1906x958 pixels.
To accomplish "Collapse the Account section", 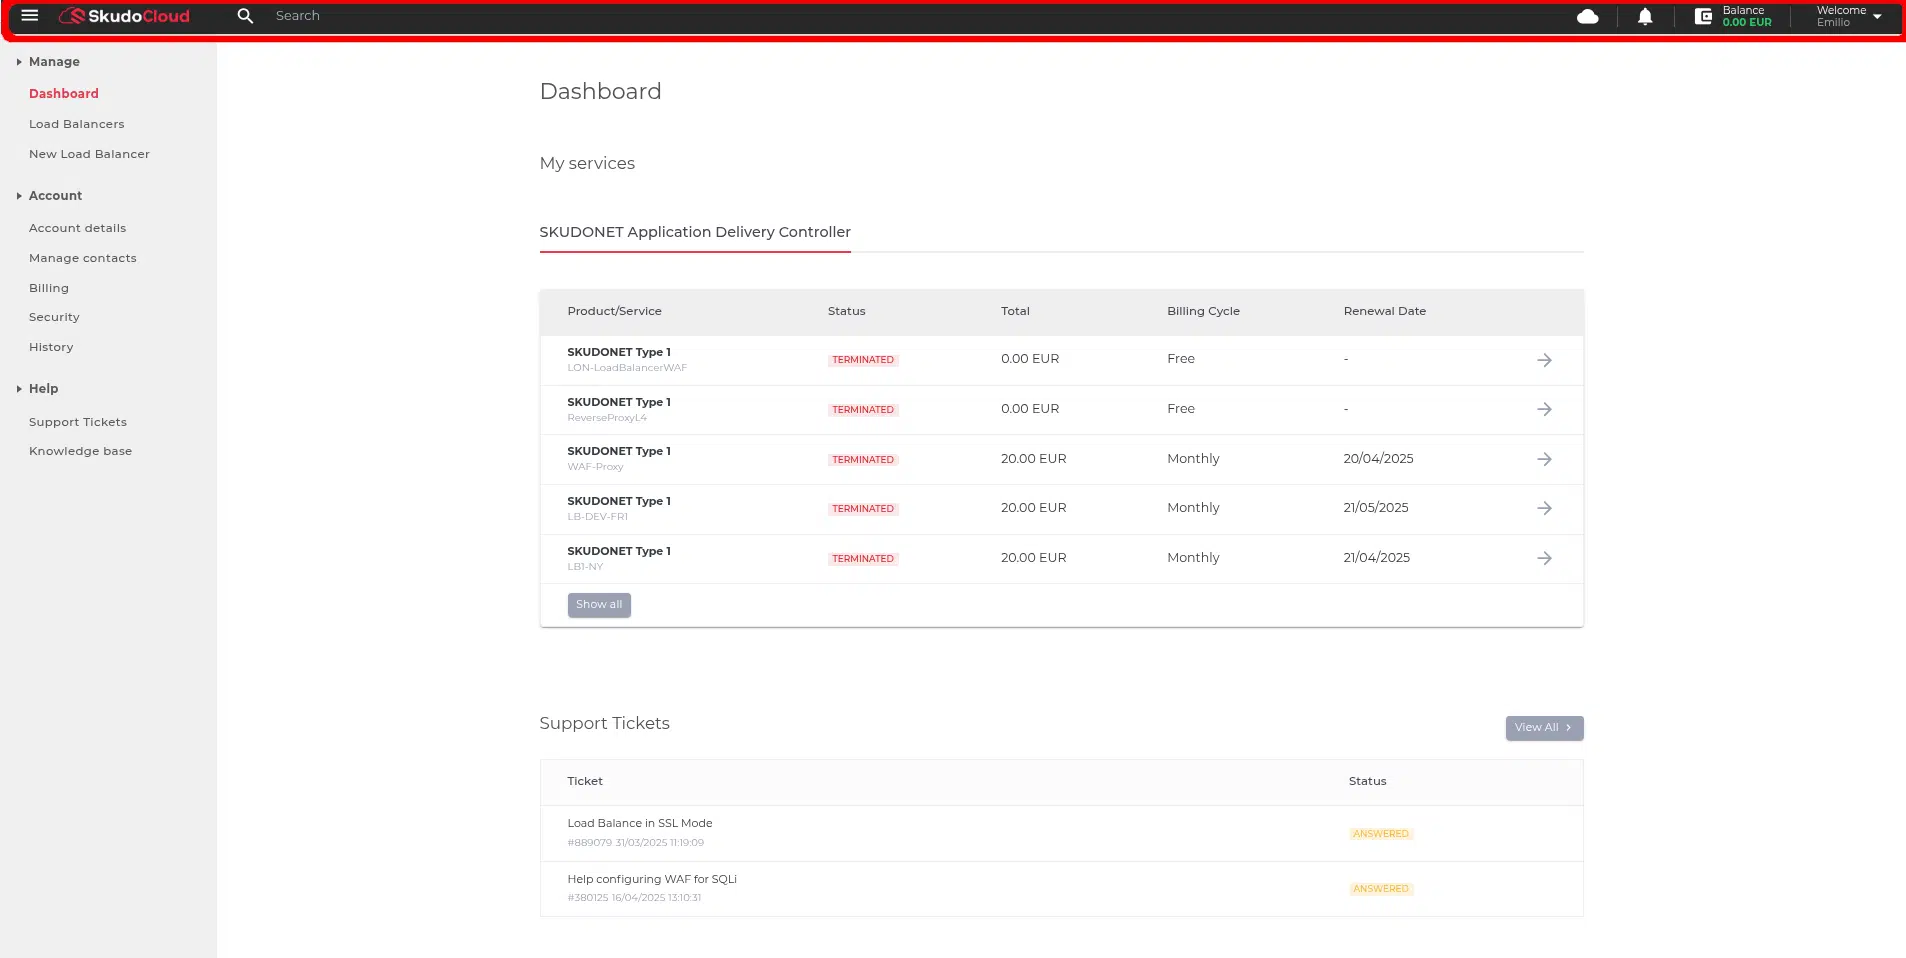I will pyautogui.click(x=49, y=196).
